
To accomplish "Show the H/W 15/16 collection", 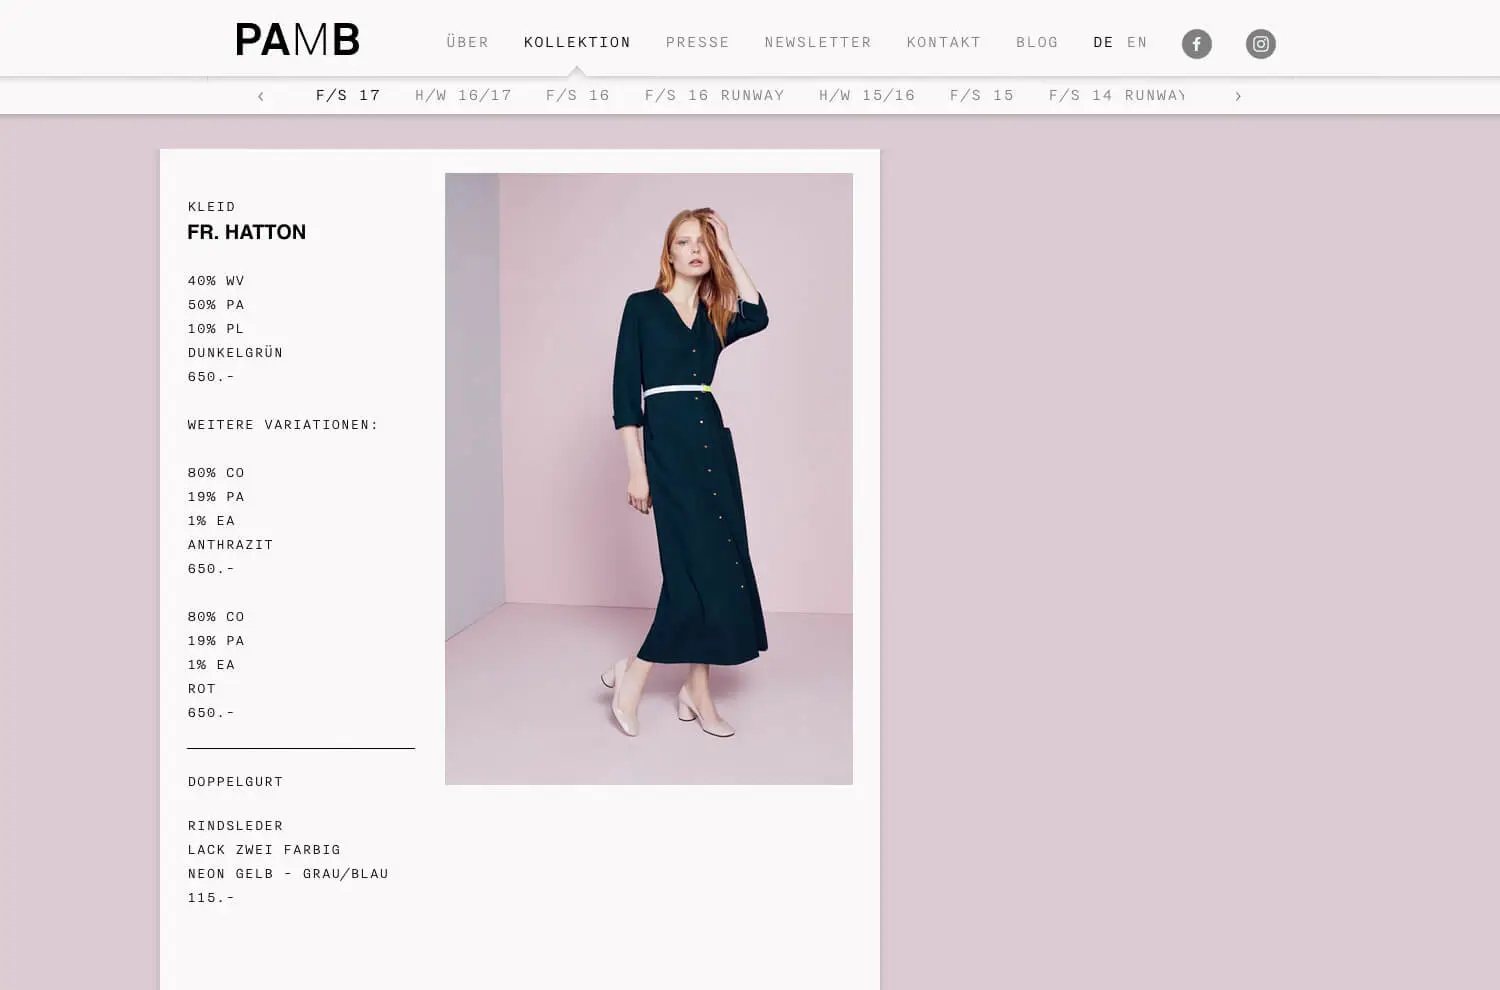I will 867,96.
